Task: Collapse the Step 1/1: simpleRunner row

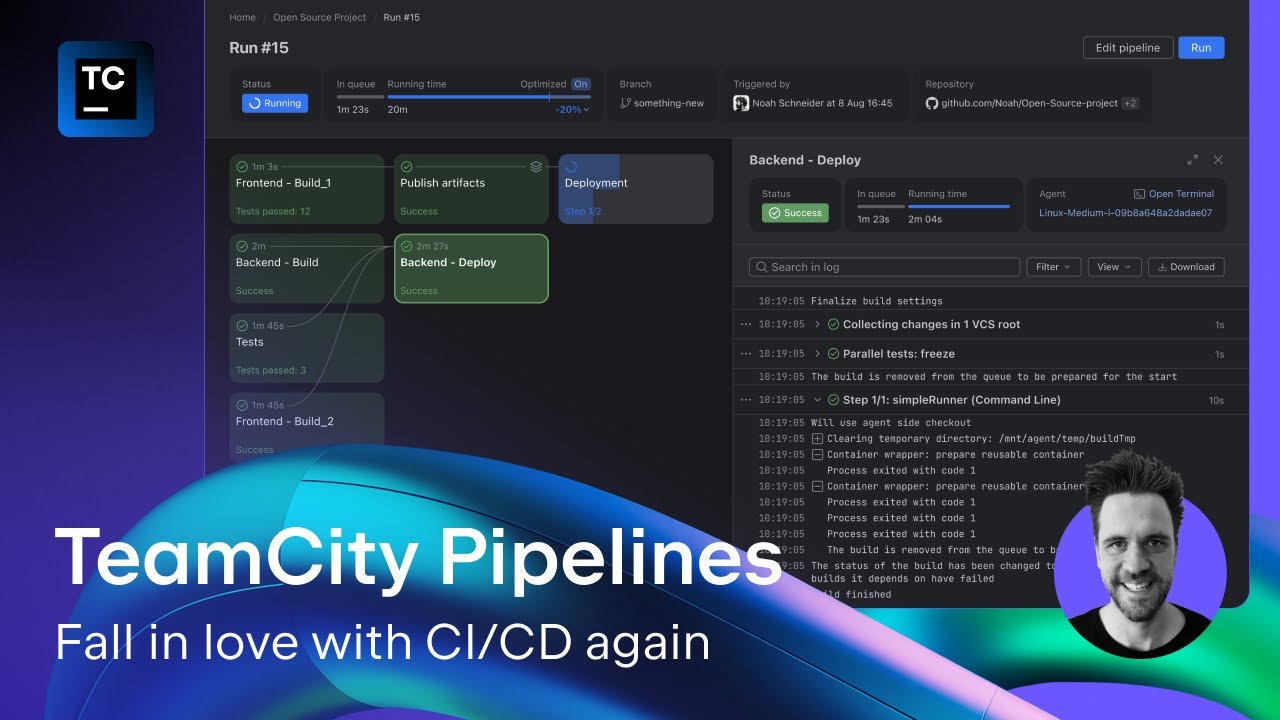Action: coord(817,400)
